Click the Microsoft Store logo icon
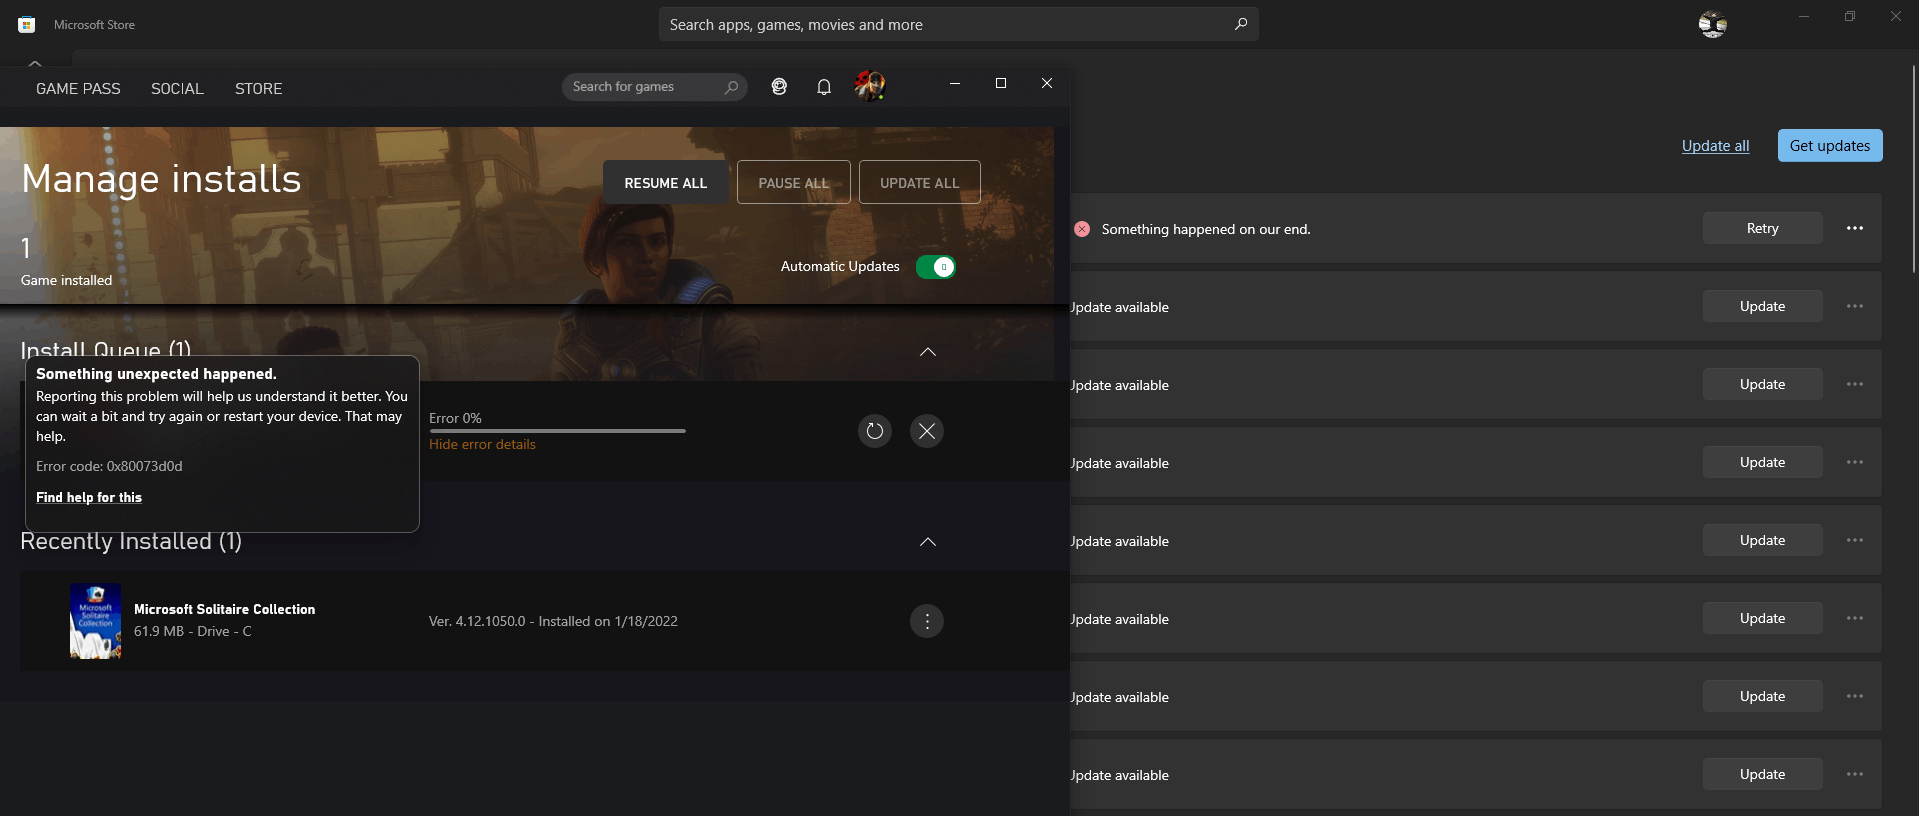Viewport: 1919px width, 816px height. (27, 24)
